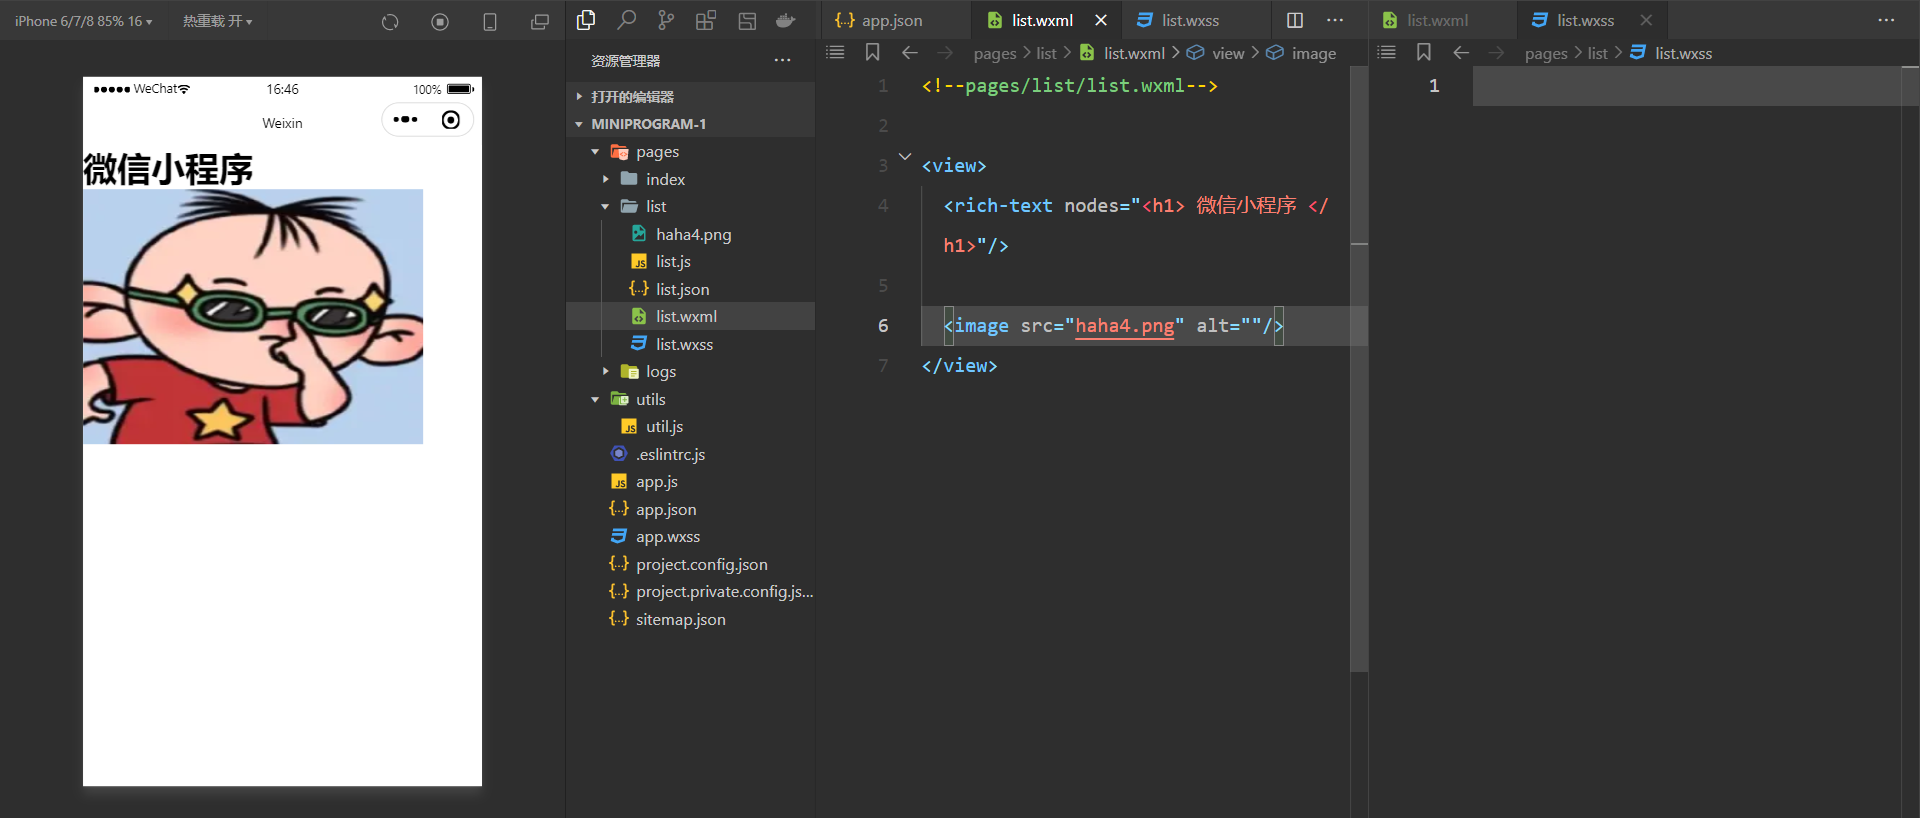The image size is (1920, 818).
Task: Click the haha4.png link in code
Action: click(1124, 326)
